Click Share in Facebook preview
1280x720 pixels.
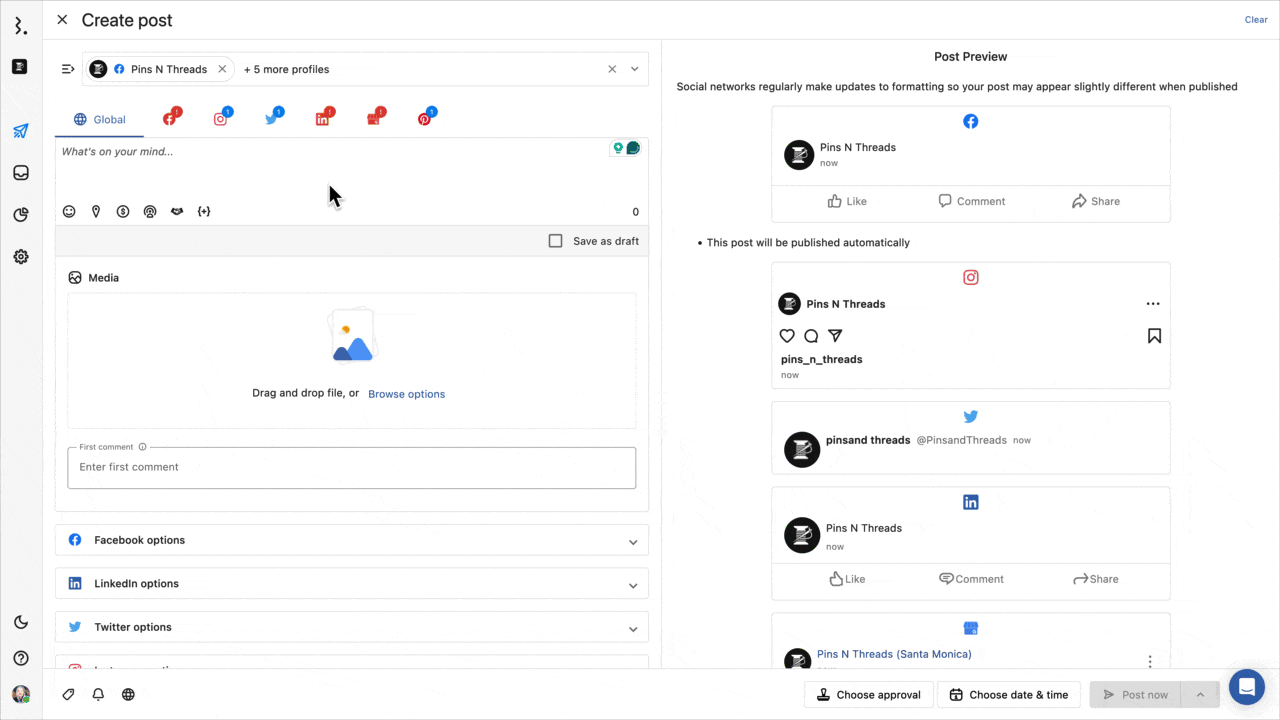[x=1095, y=201]
